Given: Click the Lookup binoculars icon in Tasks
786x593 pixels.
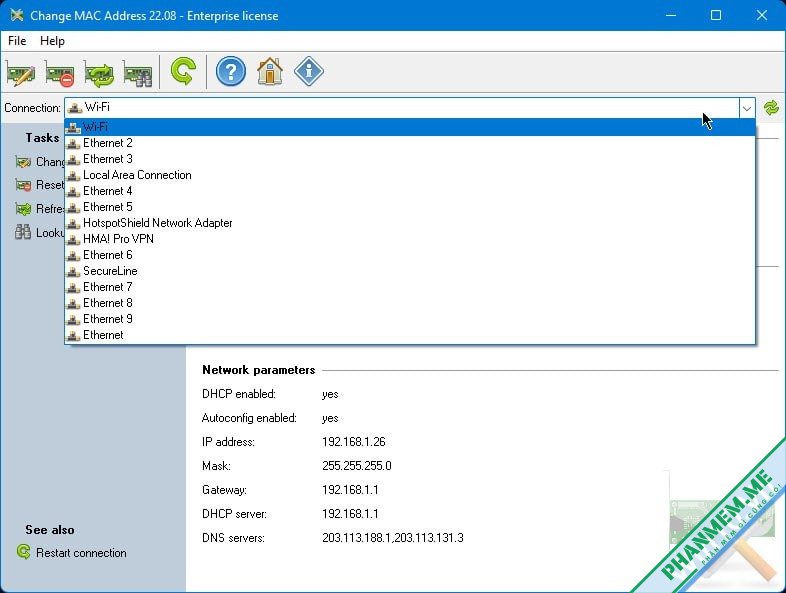Looking at the screenshot, I should (x=23, y=232).
